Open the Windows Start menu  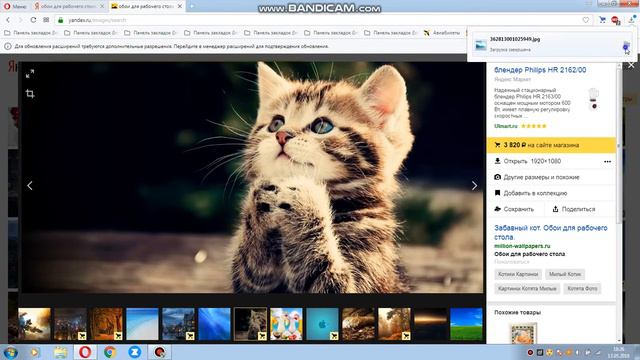click(x=10, y=352)
